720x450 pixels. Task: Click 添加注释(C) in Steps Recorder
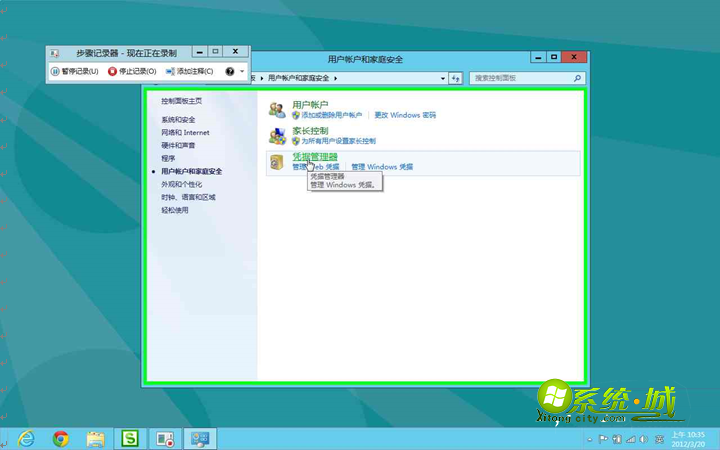pyautogui.click(x=189, y=71)
